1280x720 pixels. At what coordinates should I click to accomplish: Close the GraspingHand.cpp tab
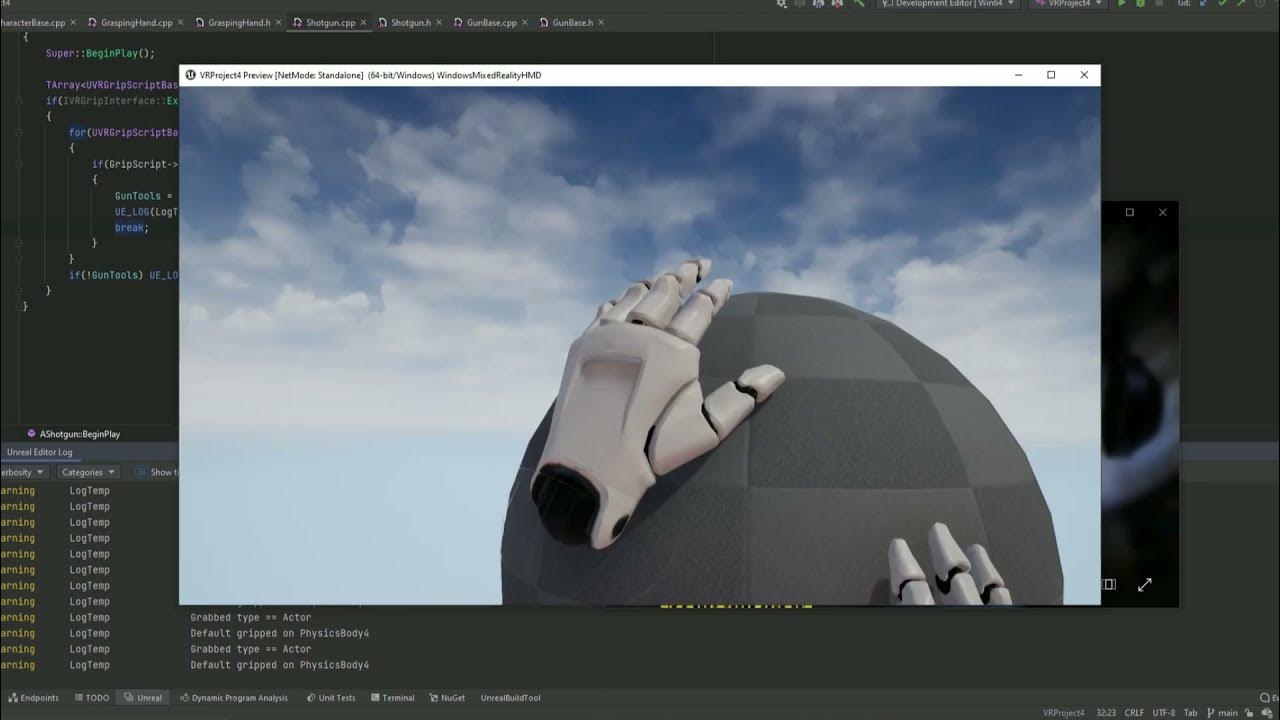(x=179, y=22)
